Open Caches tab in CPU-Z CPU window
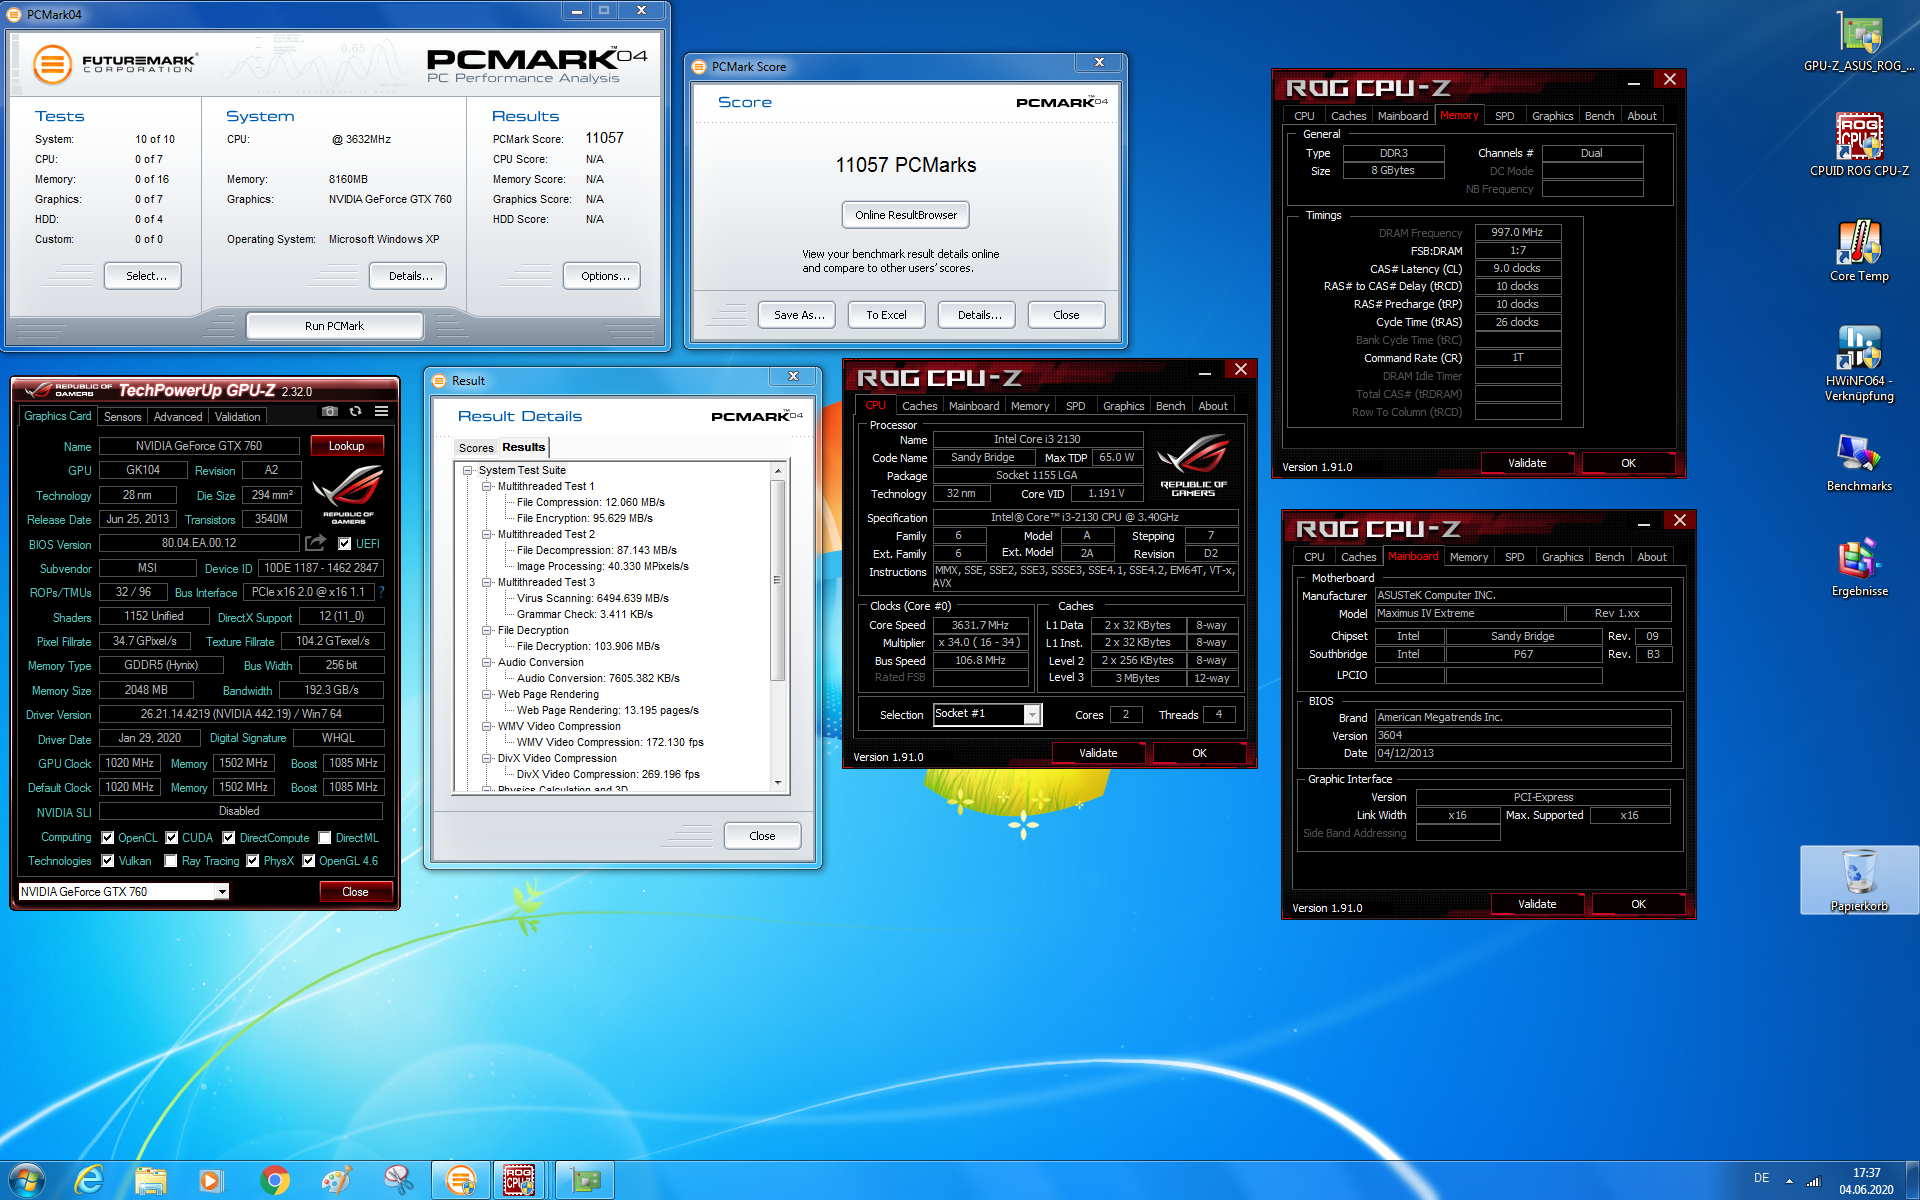1920x1200 pixels. (919, 406)
